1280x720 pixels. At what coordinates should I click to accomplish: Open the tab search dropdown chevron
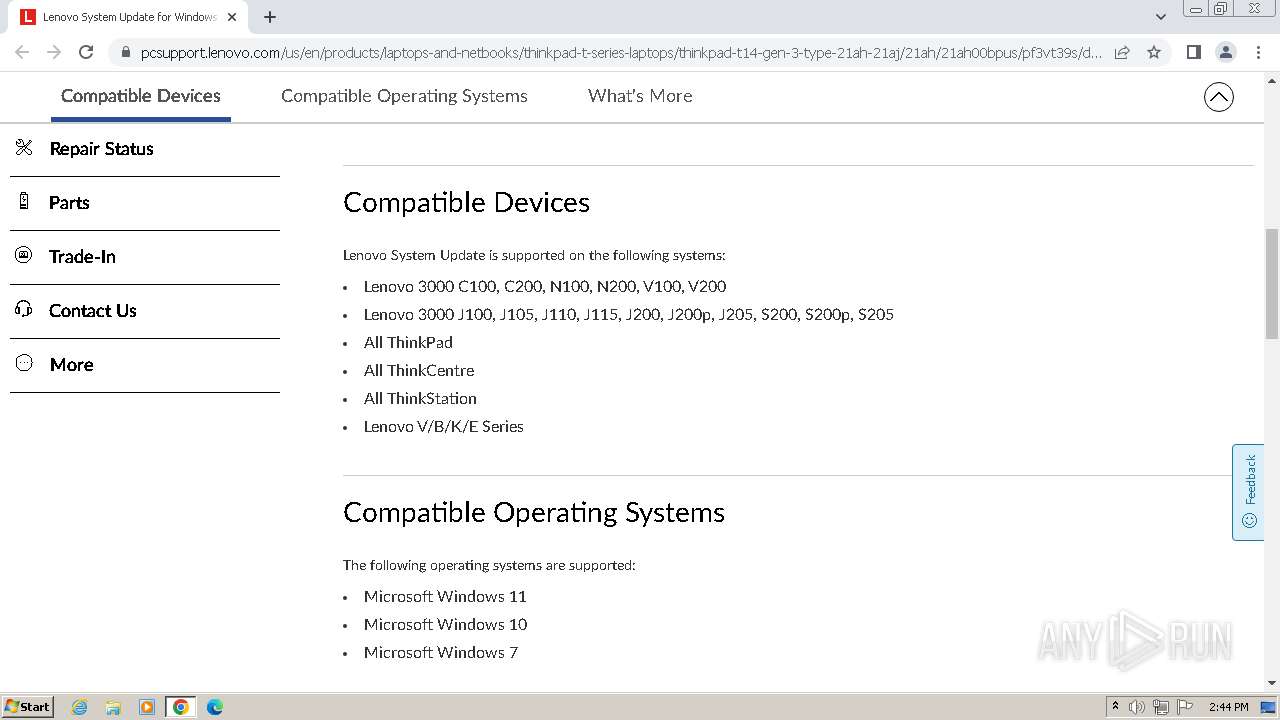click(x=1161, y=17)
